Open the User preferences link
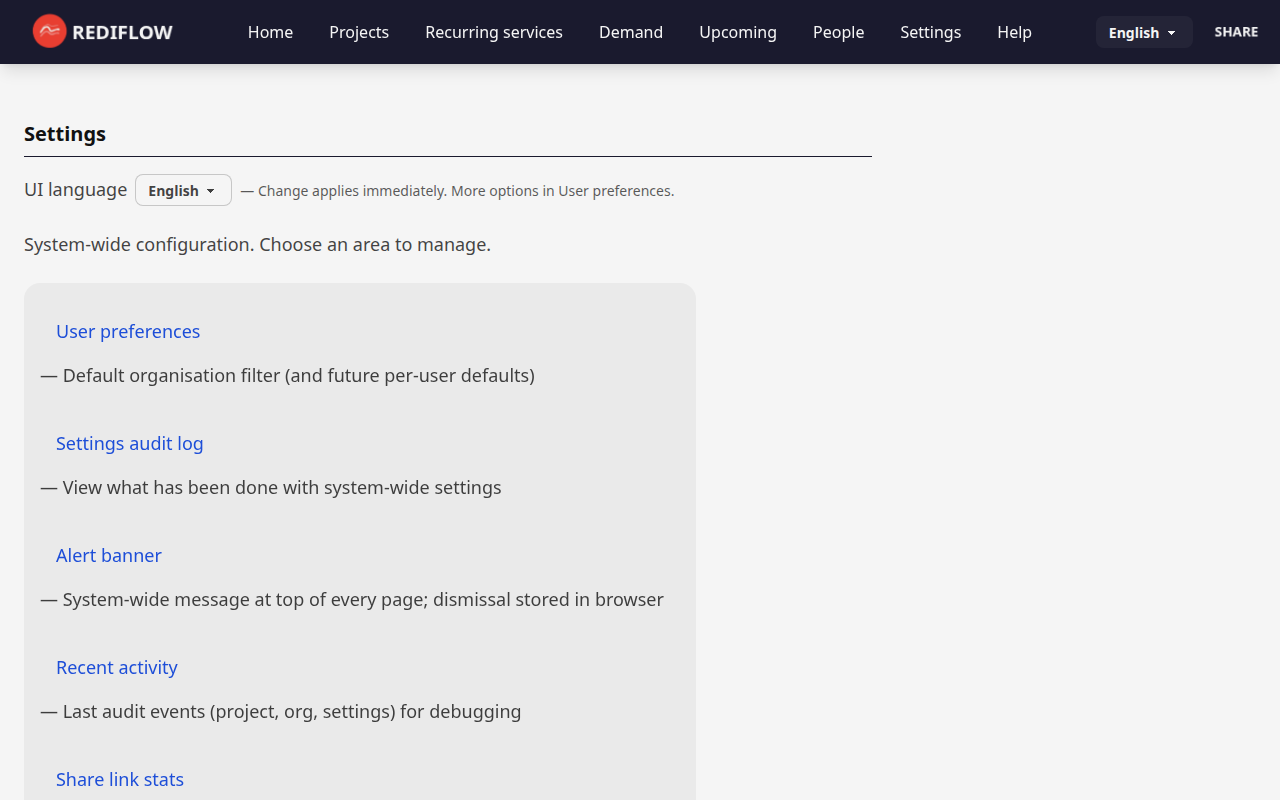Viewport: 1280px width, 800px height. coord(127,331)
